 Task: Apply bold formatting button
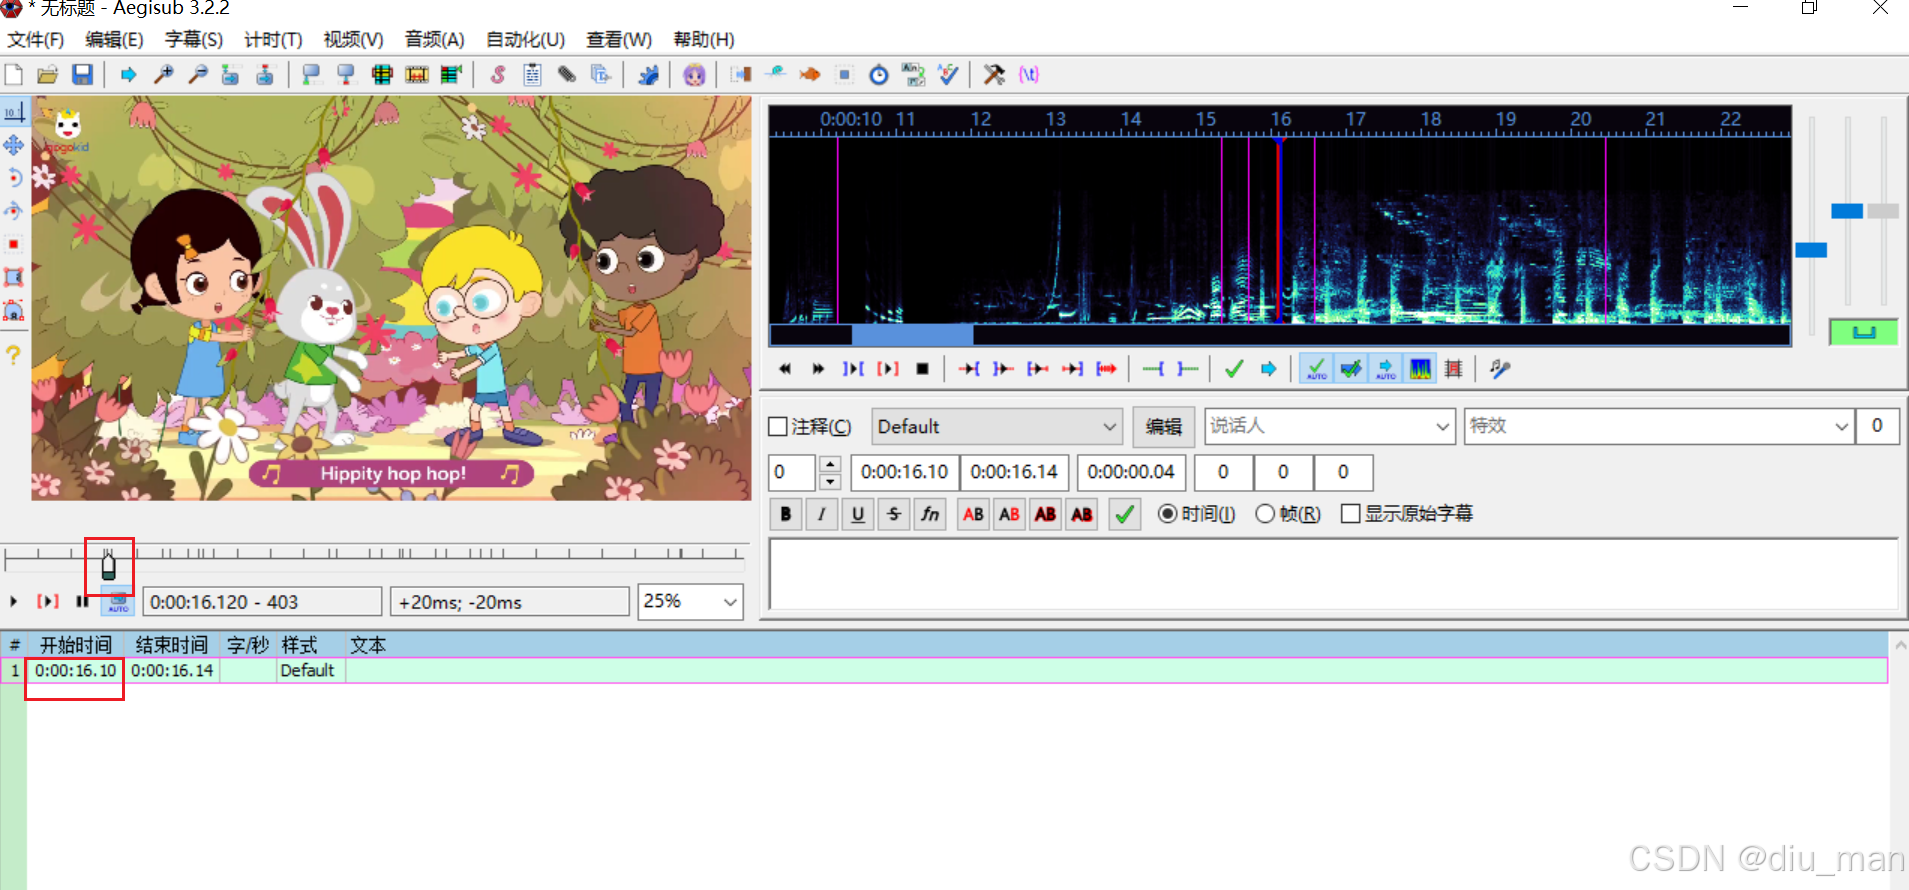coord(786,514)
